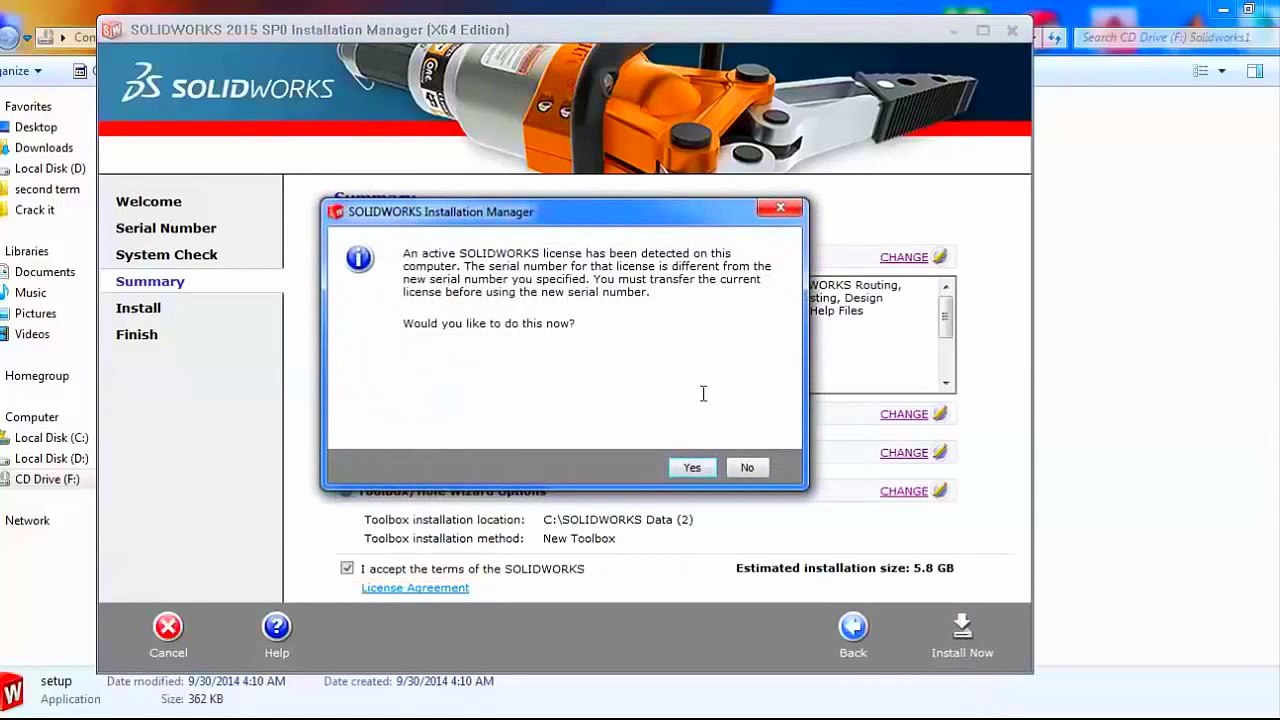This screenshot has width=1280, height=720.
Task: Click the 'C:\SOLIDWORKS Data (2)' location text
Action: pos(618,520)
